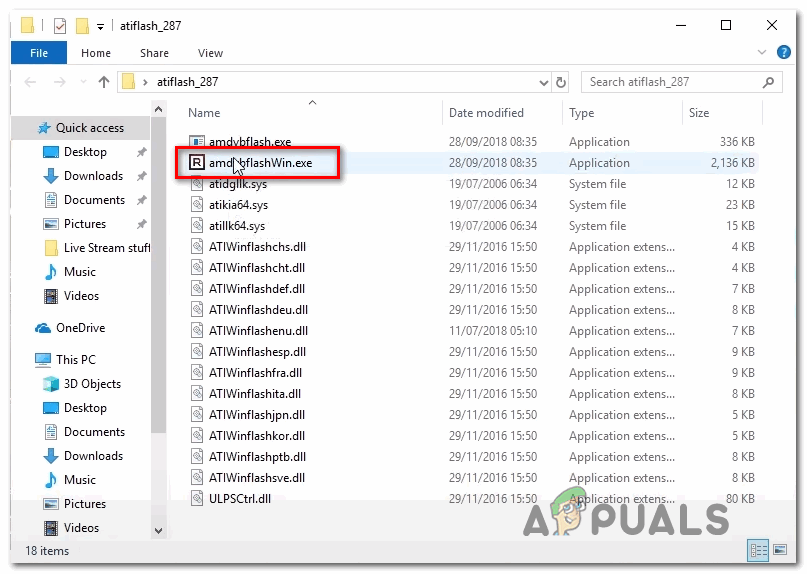Unpin Documents via its pin icon

coord(142,200)
